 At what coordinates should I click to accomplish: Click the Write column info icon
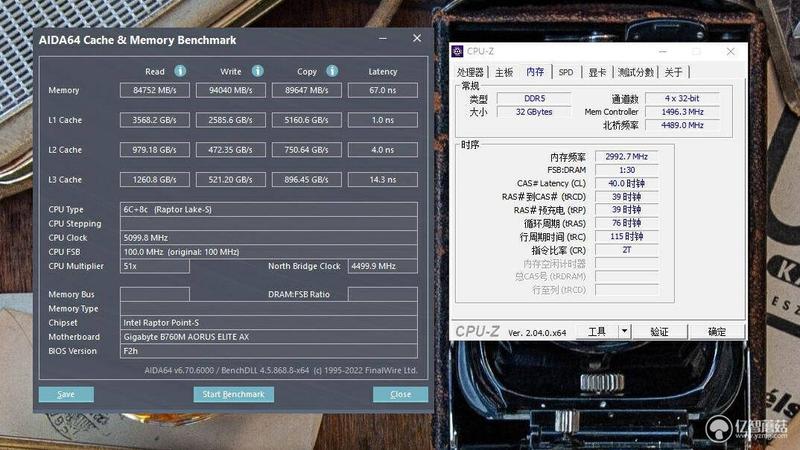click(x=258, y=71)
